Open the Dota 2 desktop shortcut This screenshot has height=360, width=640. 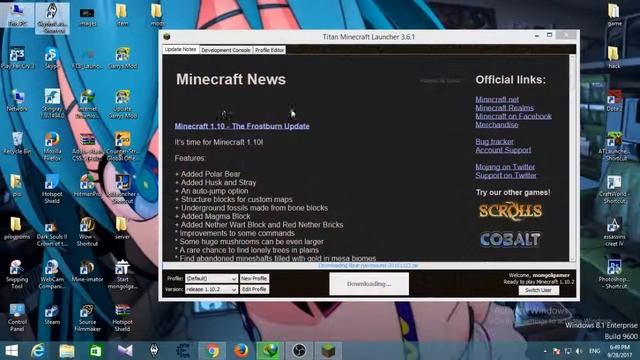click(614, 100)
